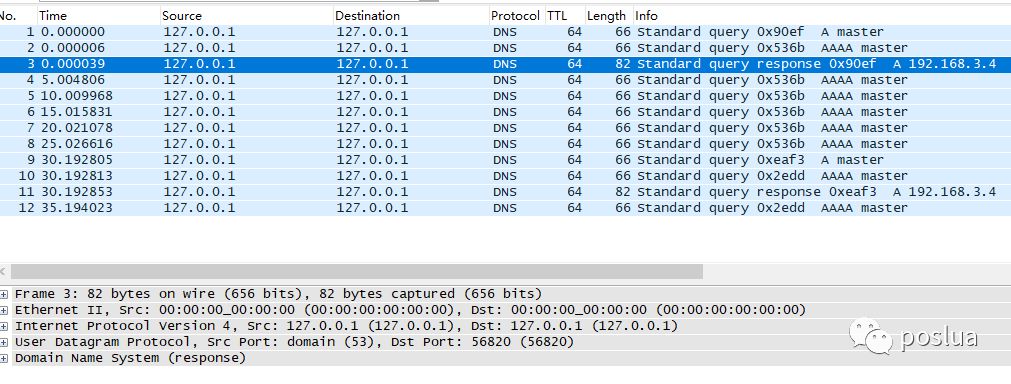Select packet 2 AAAA master query
Screen dimensions: 1011x384
click(x=506, y=48)
